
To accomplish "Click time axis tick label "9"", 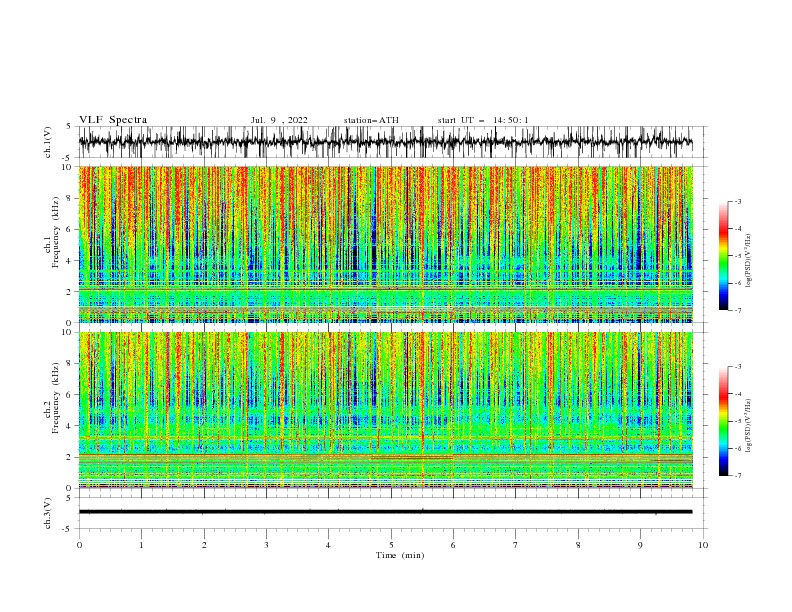I will [640, 545].
